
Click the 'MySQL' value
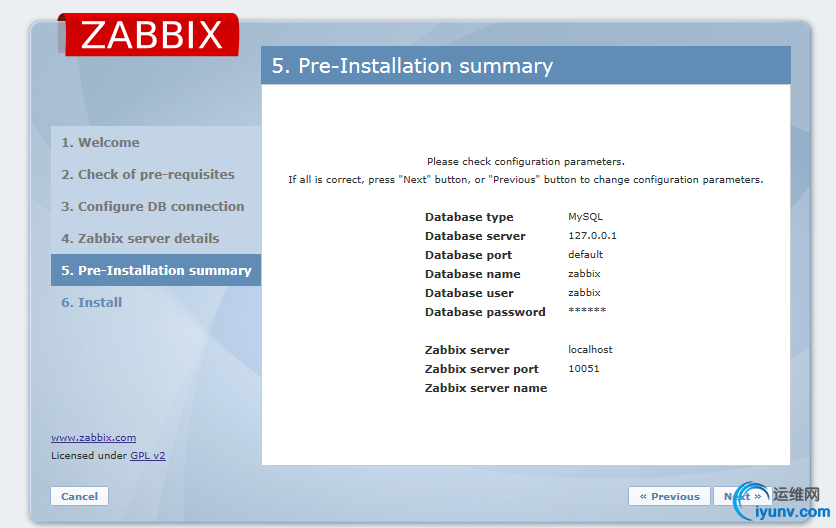(x=585, y=217)
